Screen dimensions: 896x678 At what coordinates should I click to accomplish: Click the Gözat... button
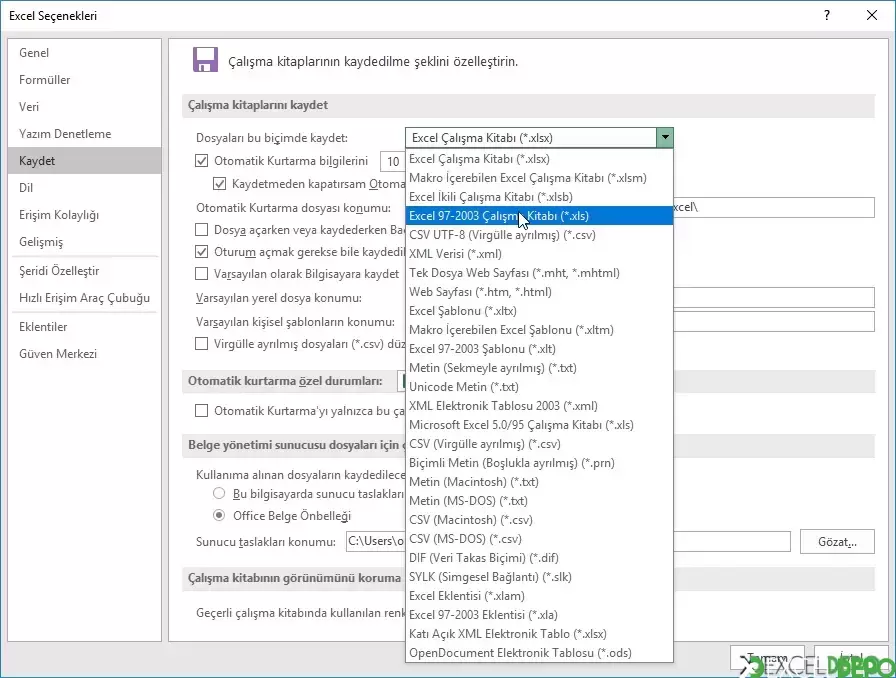[837, 541]
